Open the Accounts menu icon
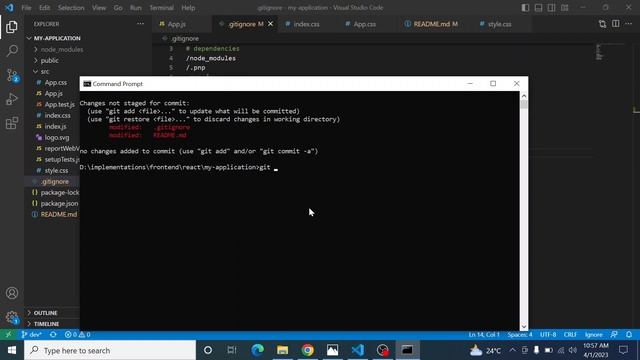 [x=11, y=293]
